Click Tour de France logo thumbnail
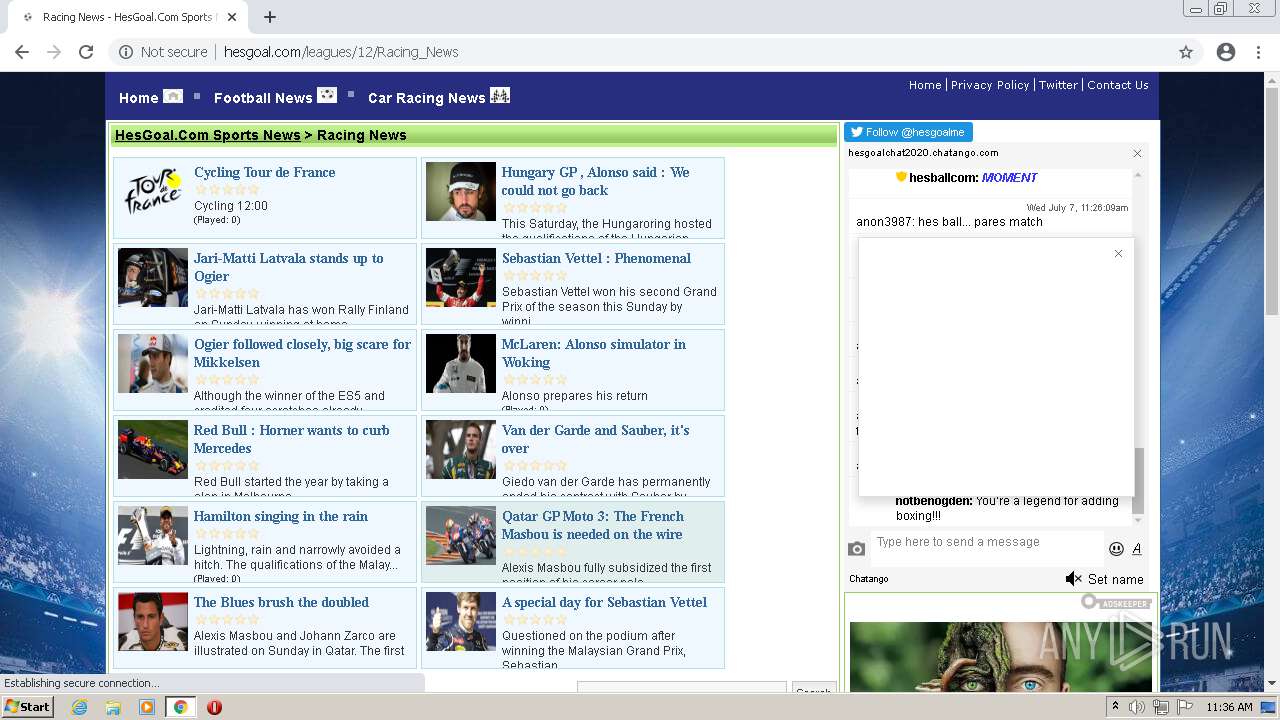Screen dimensions: 1280x720 point(153,192)
